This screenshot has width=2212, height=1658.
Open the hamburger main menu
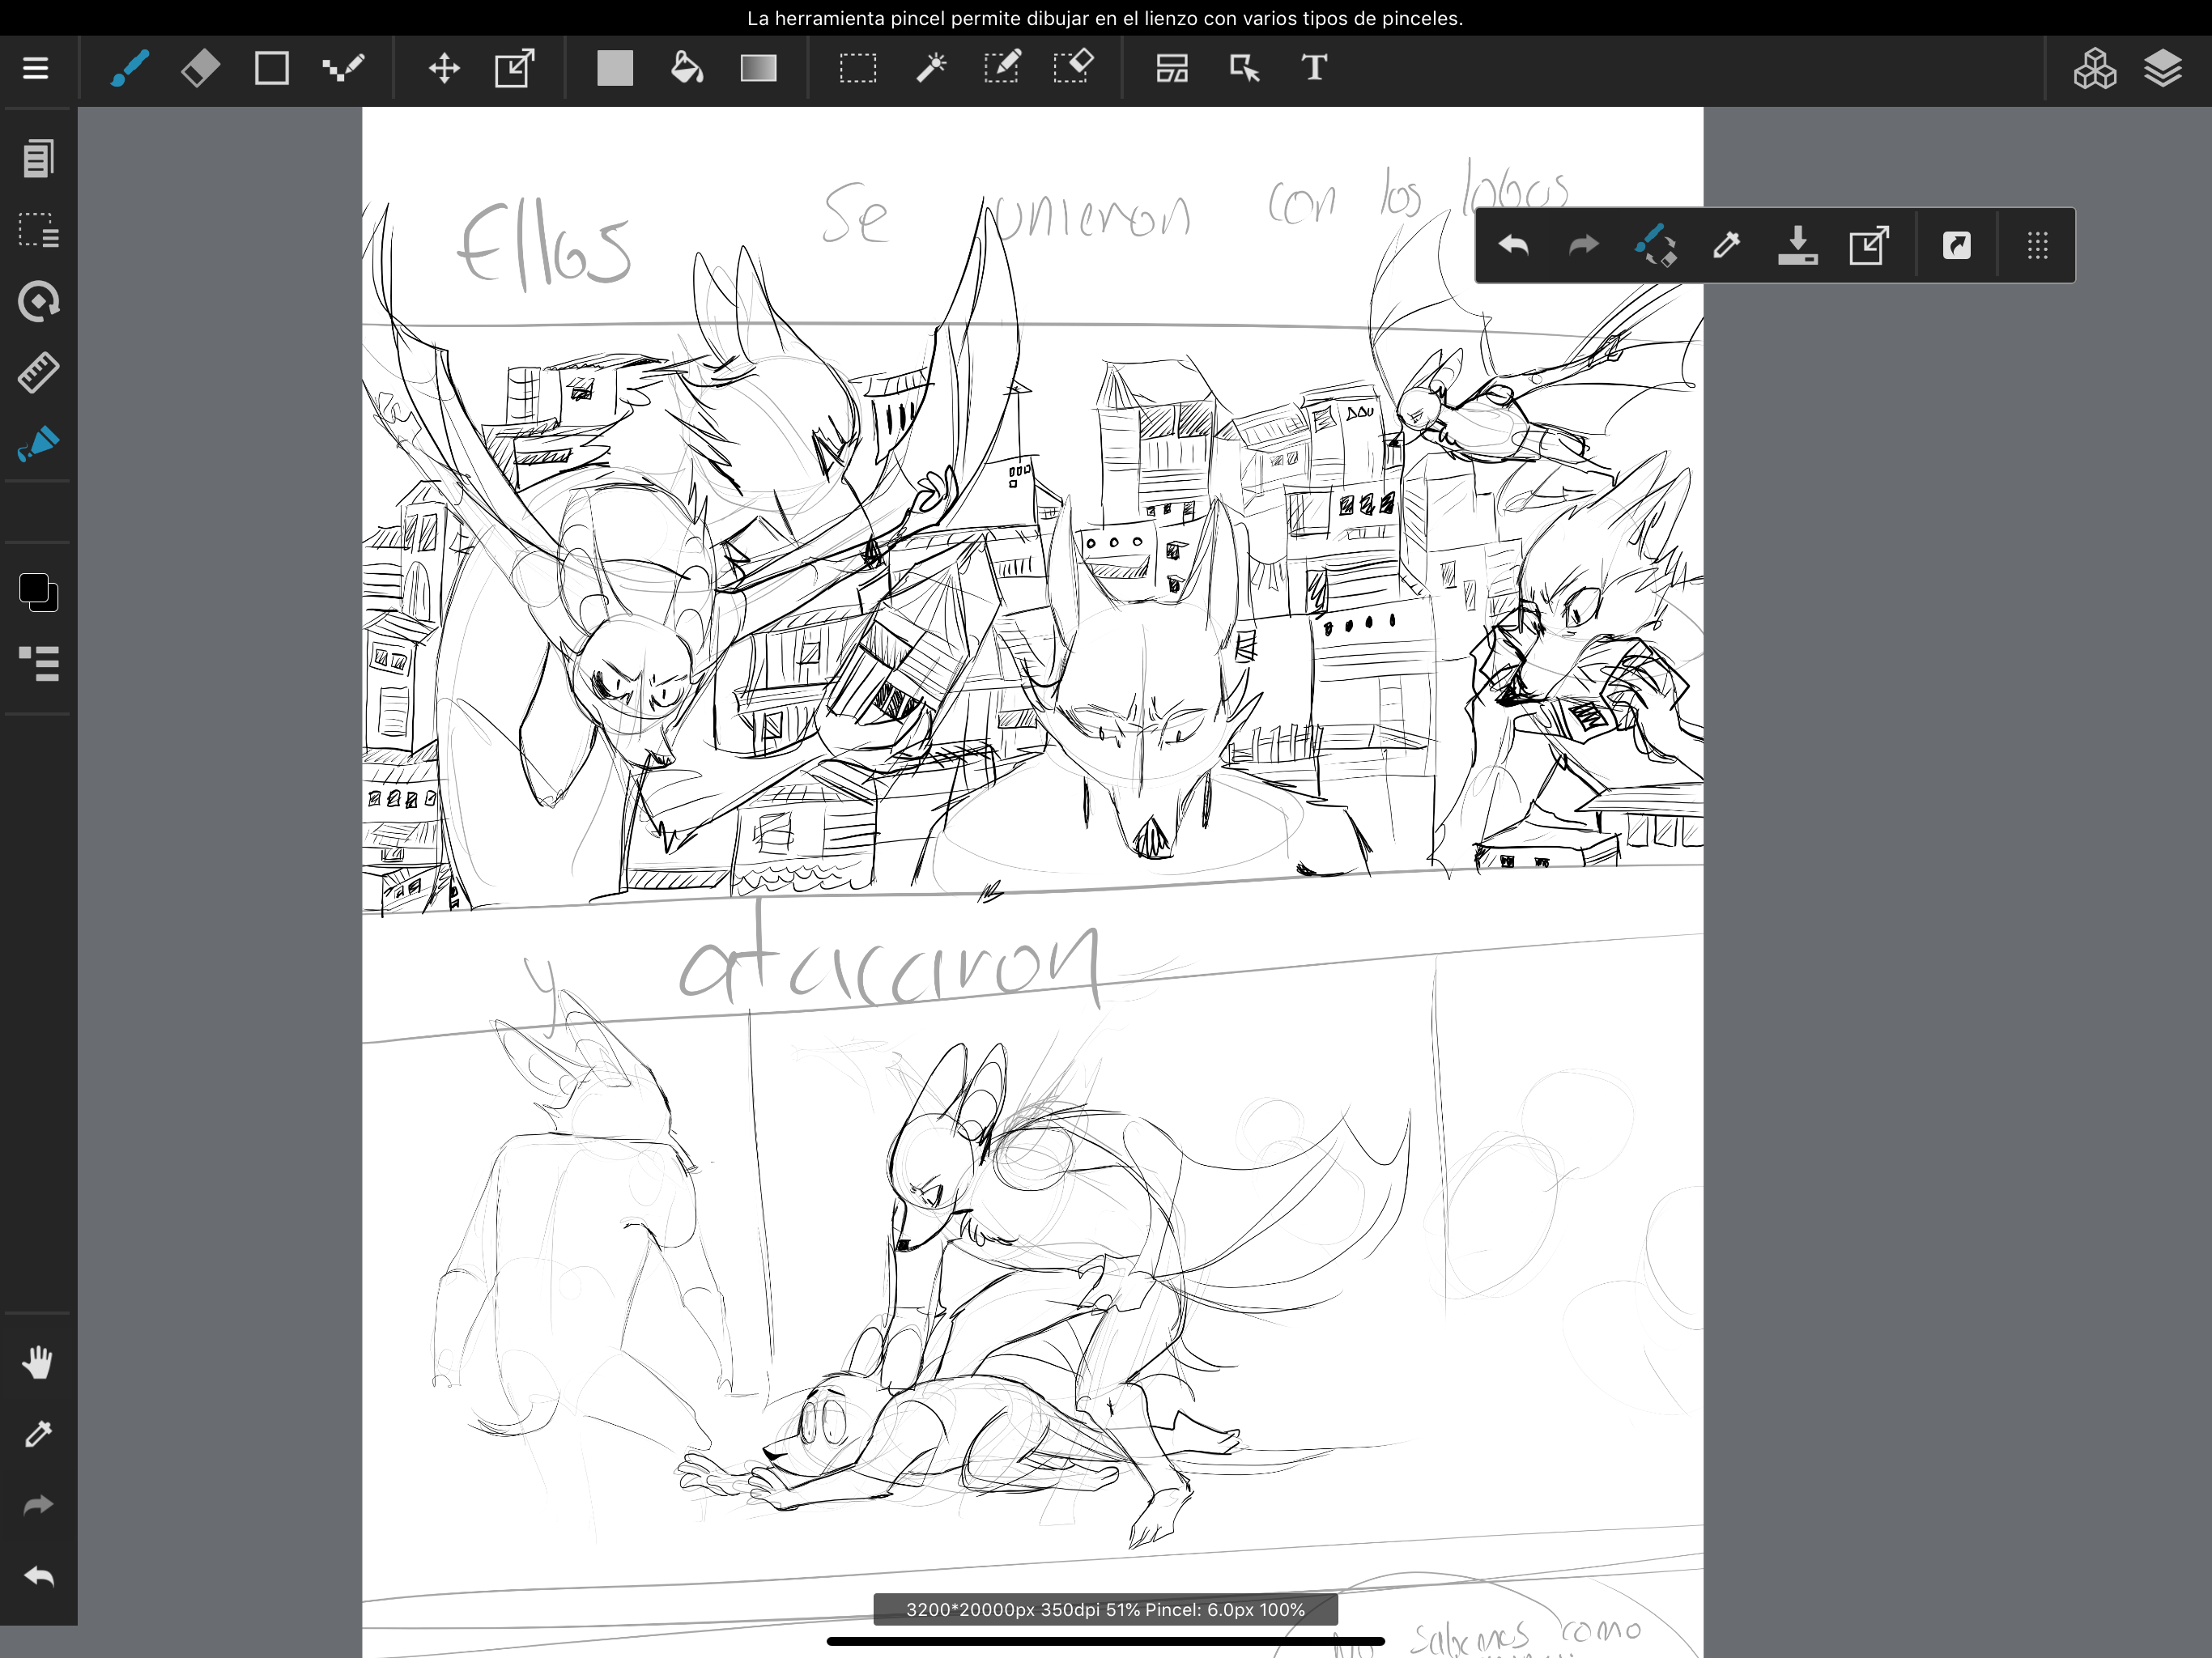click(x=36, y=68)
